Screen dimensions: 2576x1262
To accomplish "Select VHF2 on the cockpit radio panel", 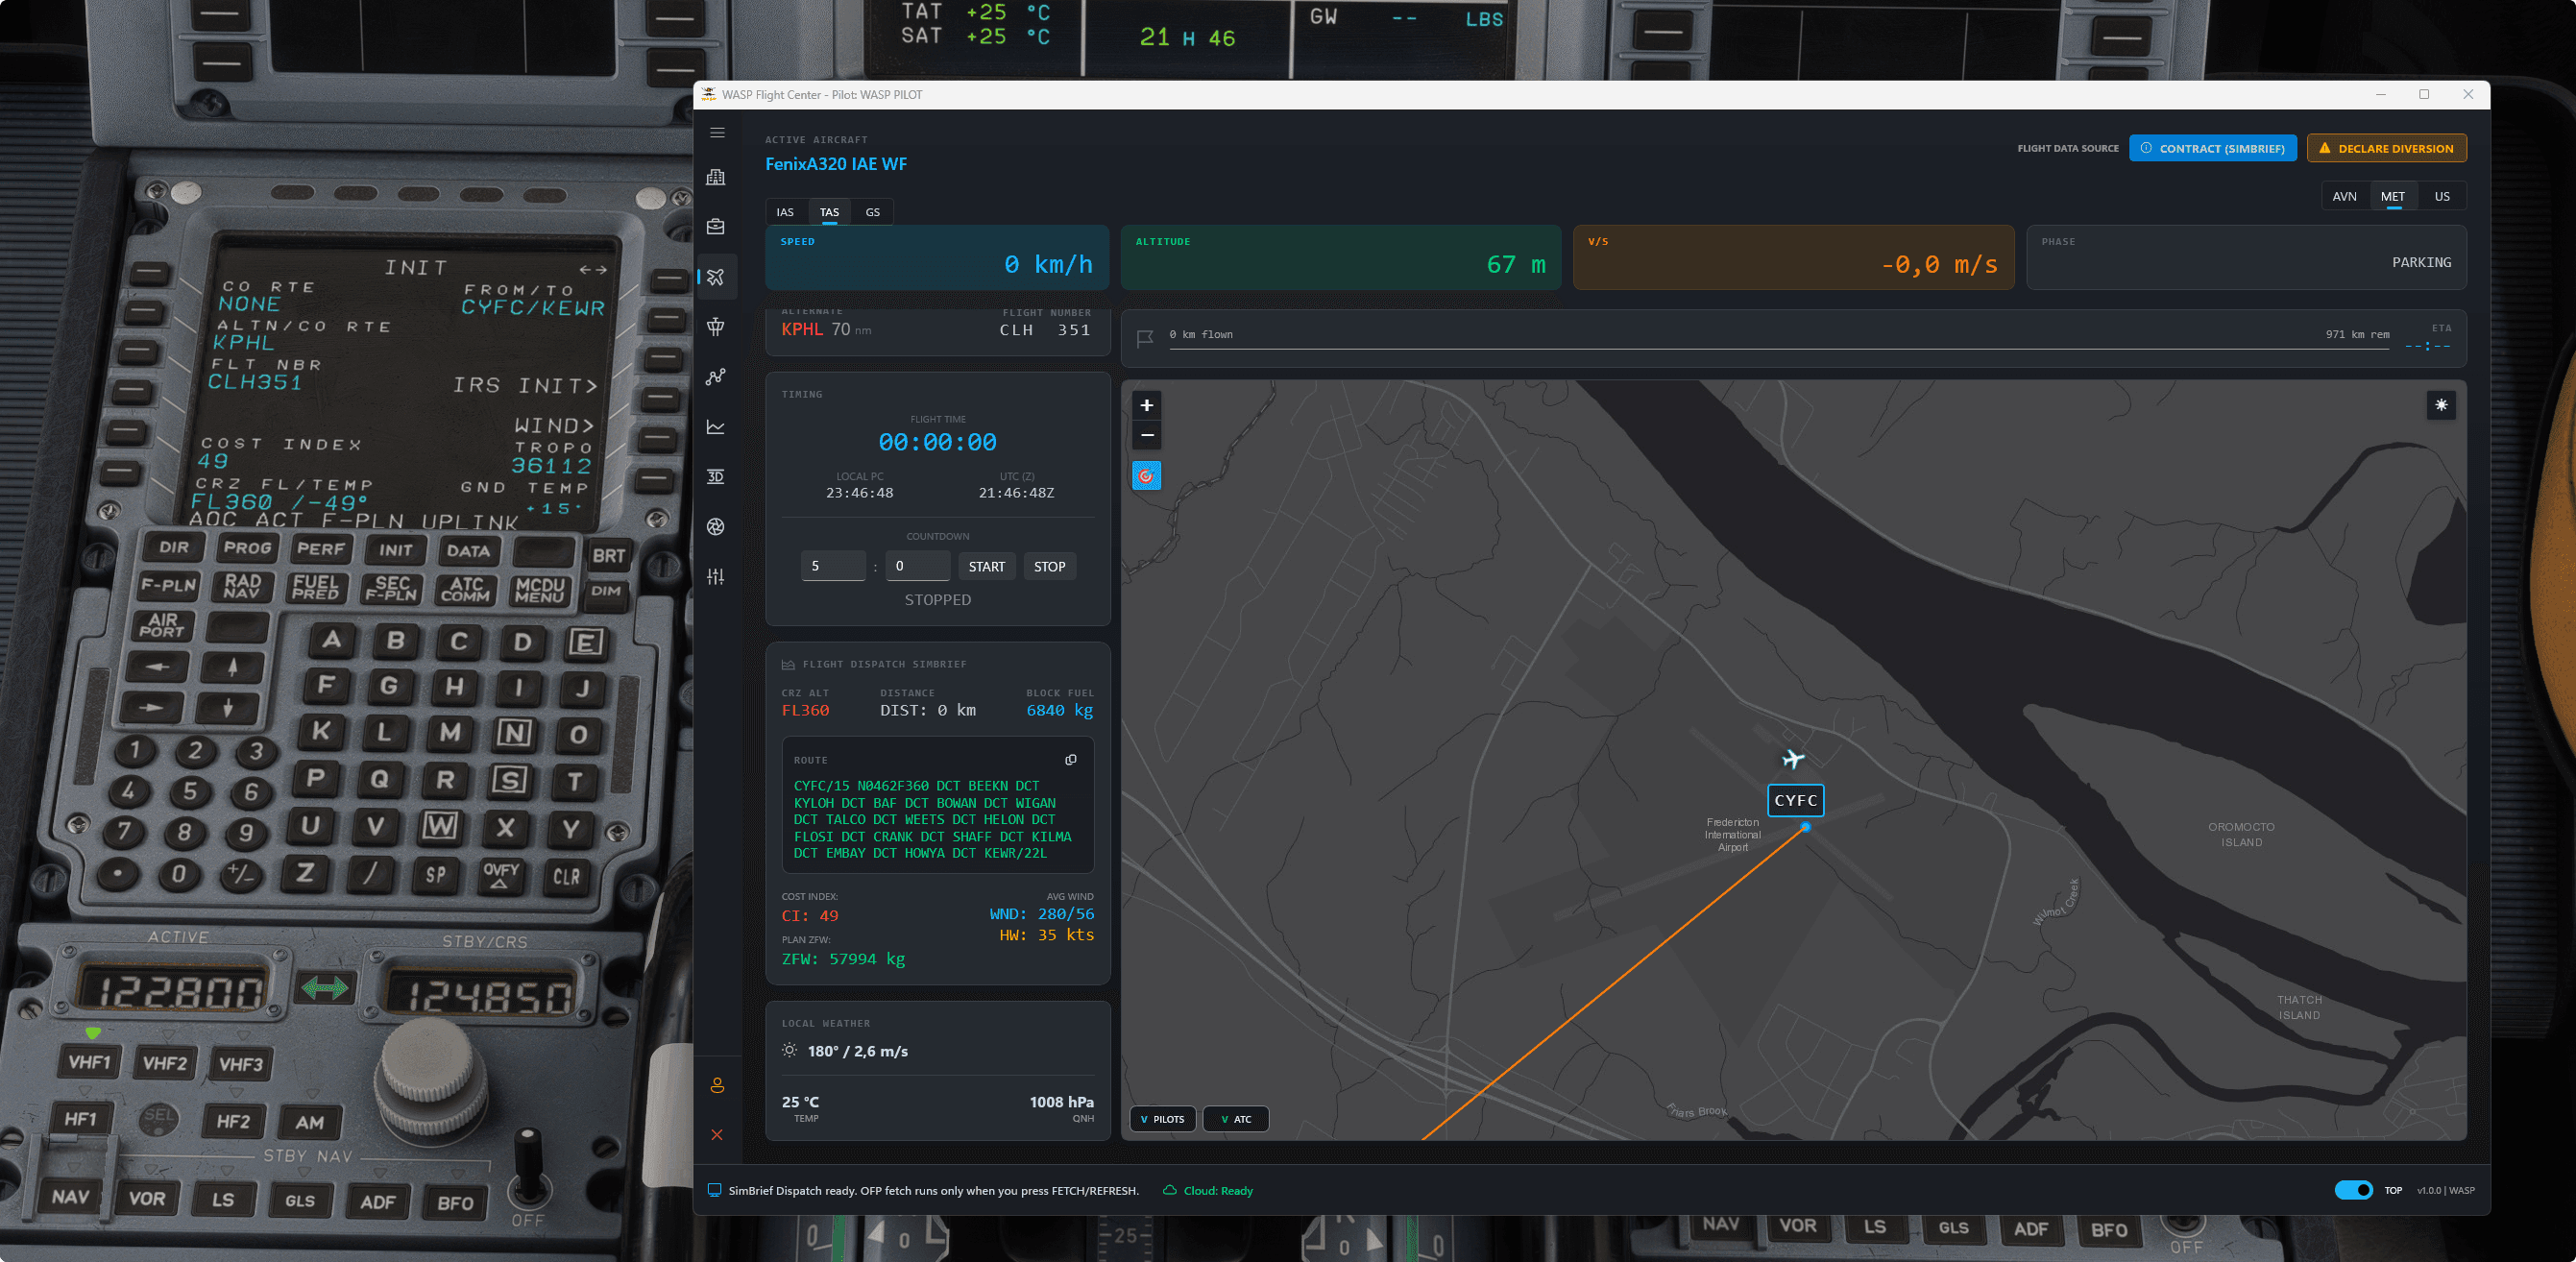I will click(165, 1063).
